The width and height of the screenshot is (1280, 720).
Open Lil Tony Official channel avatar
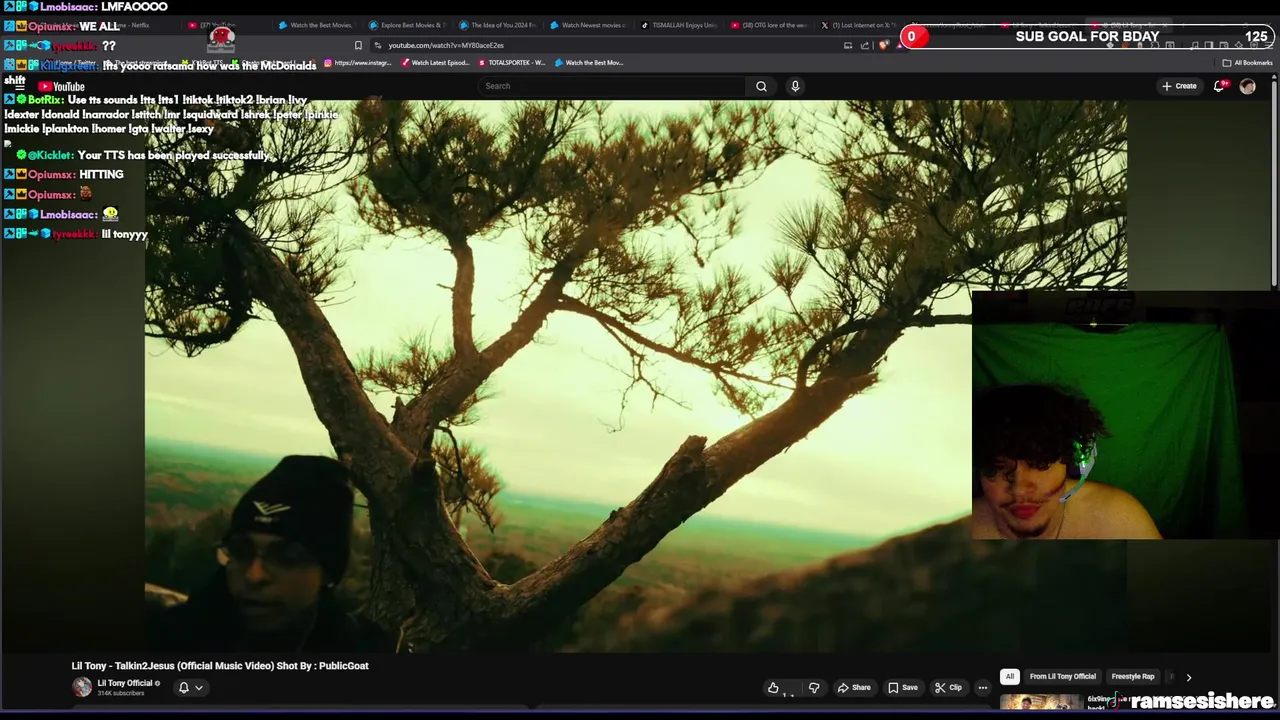coord(82,687)
